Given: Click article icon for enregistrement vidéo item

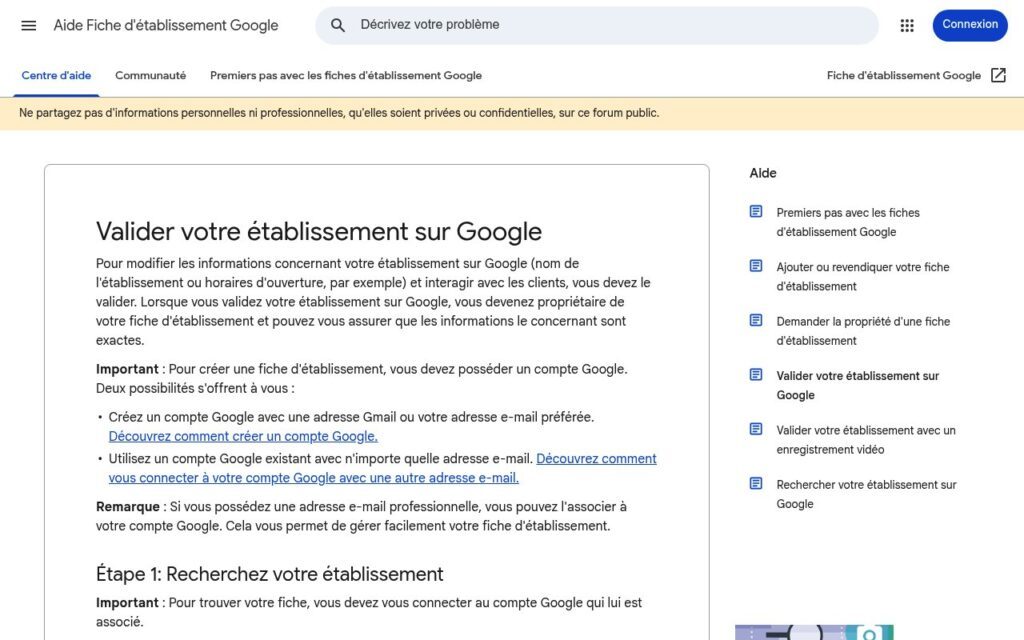Looking at the screenshot, I should (x=756, y=429).
